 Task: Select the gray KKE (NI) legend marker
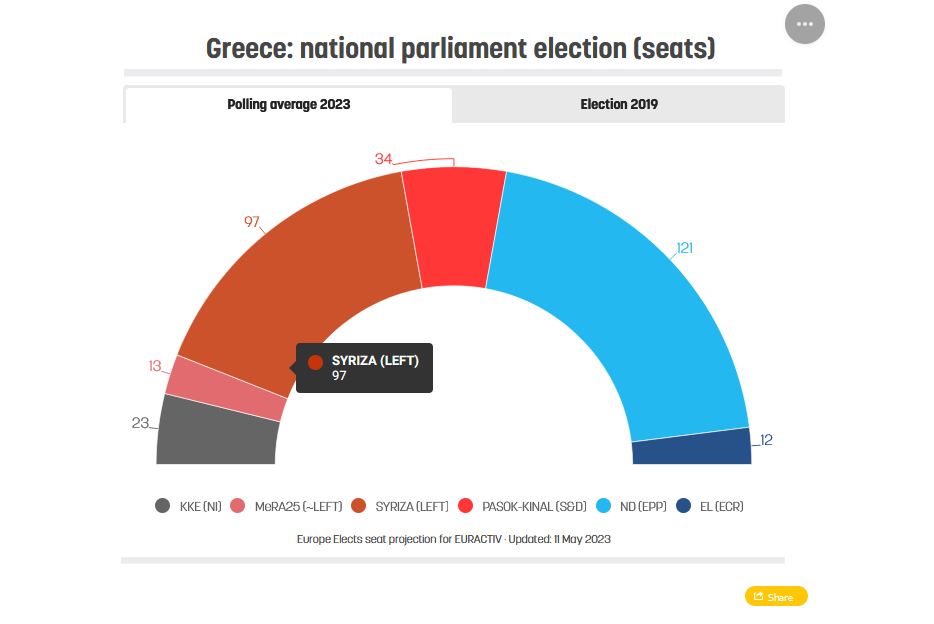coord(163,506)
